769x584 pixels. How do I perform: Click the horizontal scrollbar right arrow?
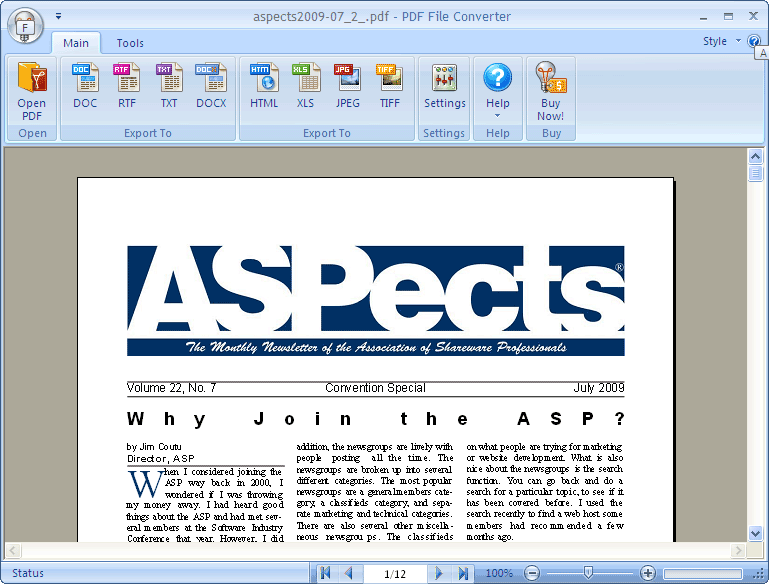(738, 551)
